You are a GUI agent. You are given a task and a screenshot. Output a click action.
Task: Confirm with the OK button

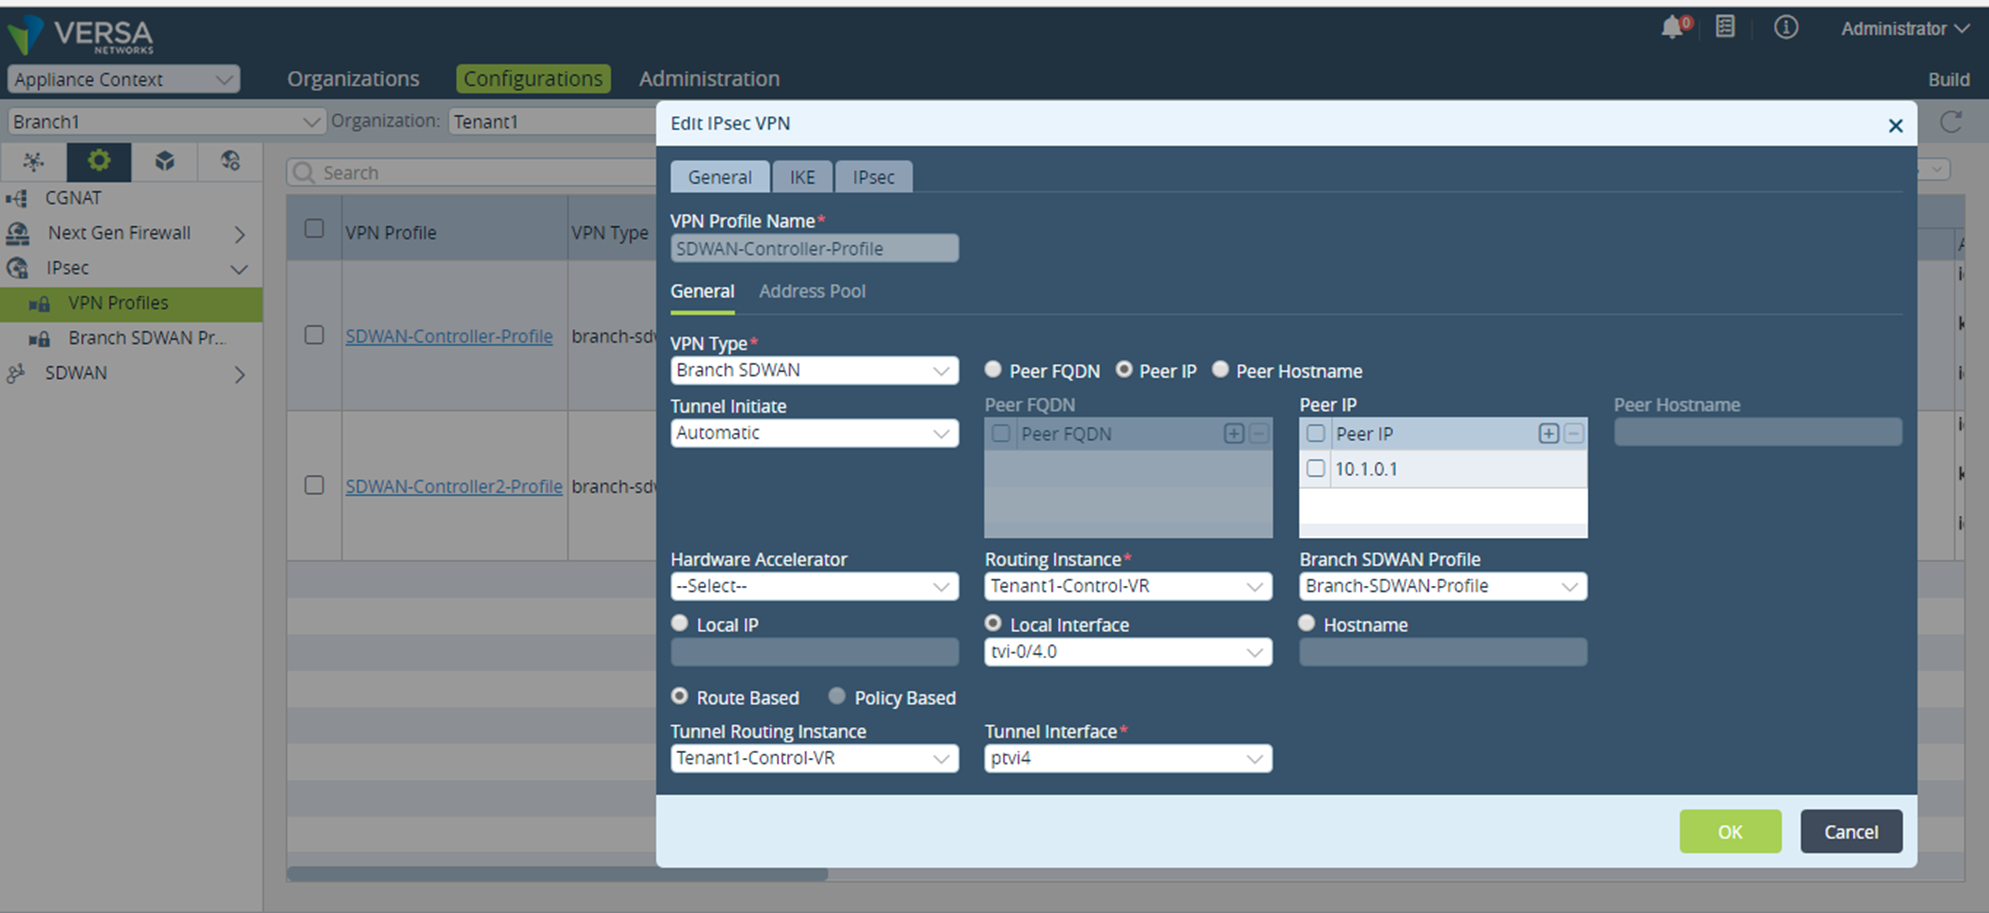(x=1730, y=831)
